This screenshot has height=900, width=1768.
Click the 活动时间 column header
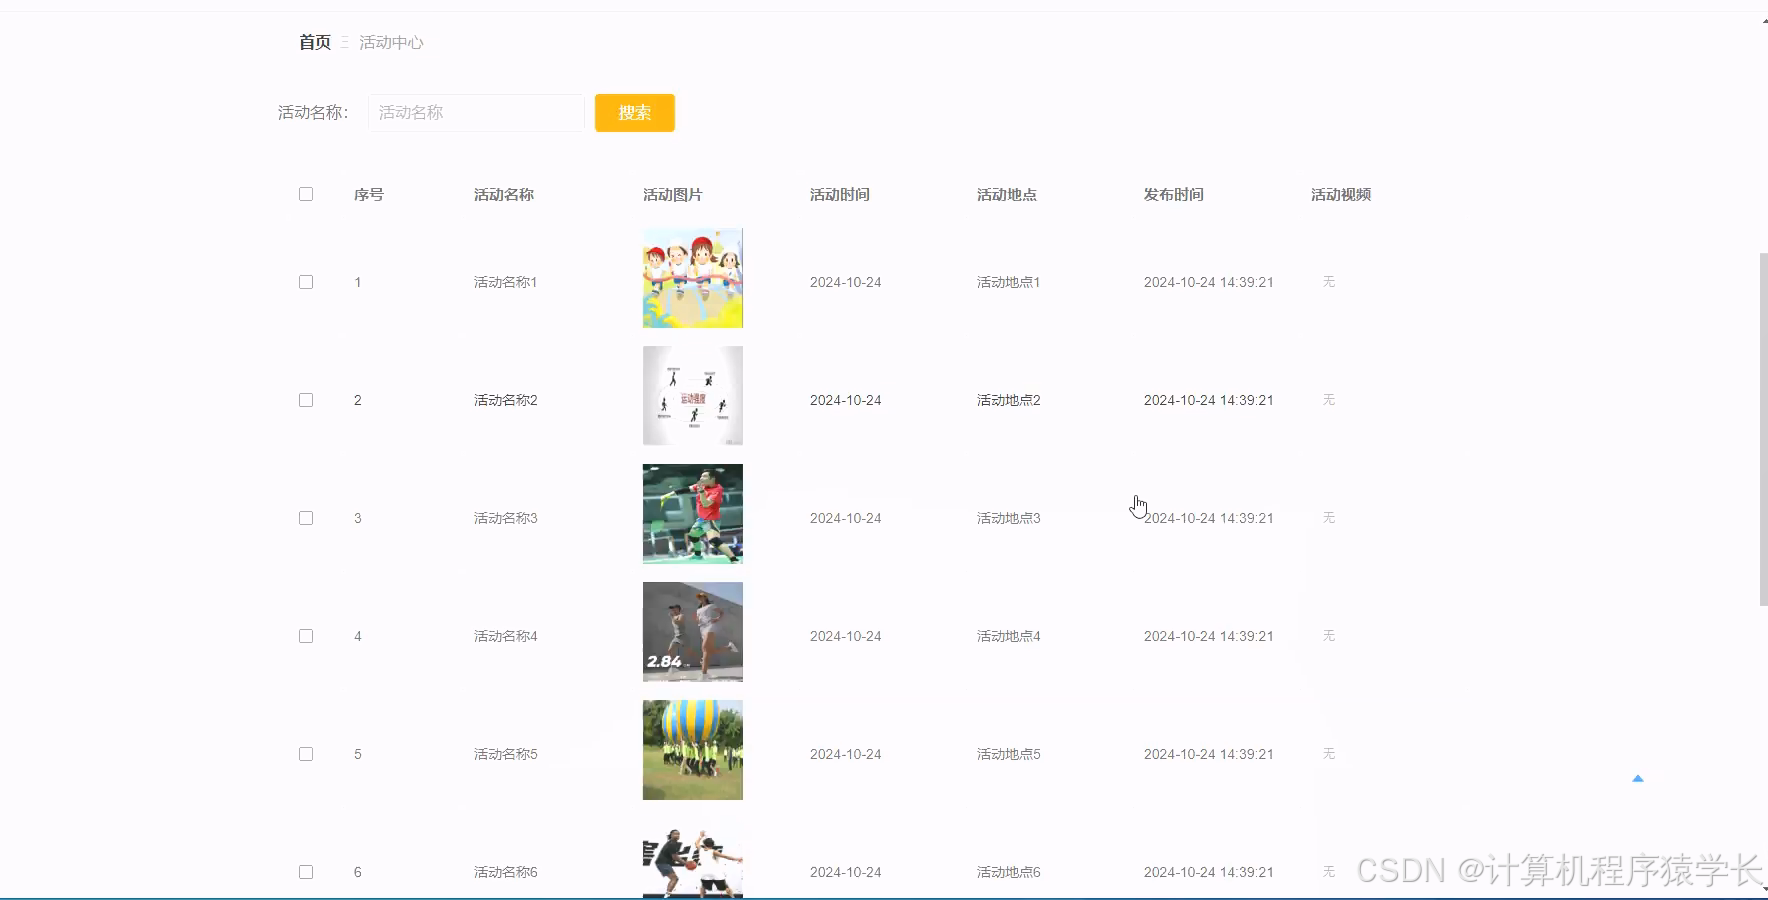pos(840,194)
